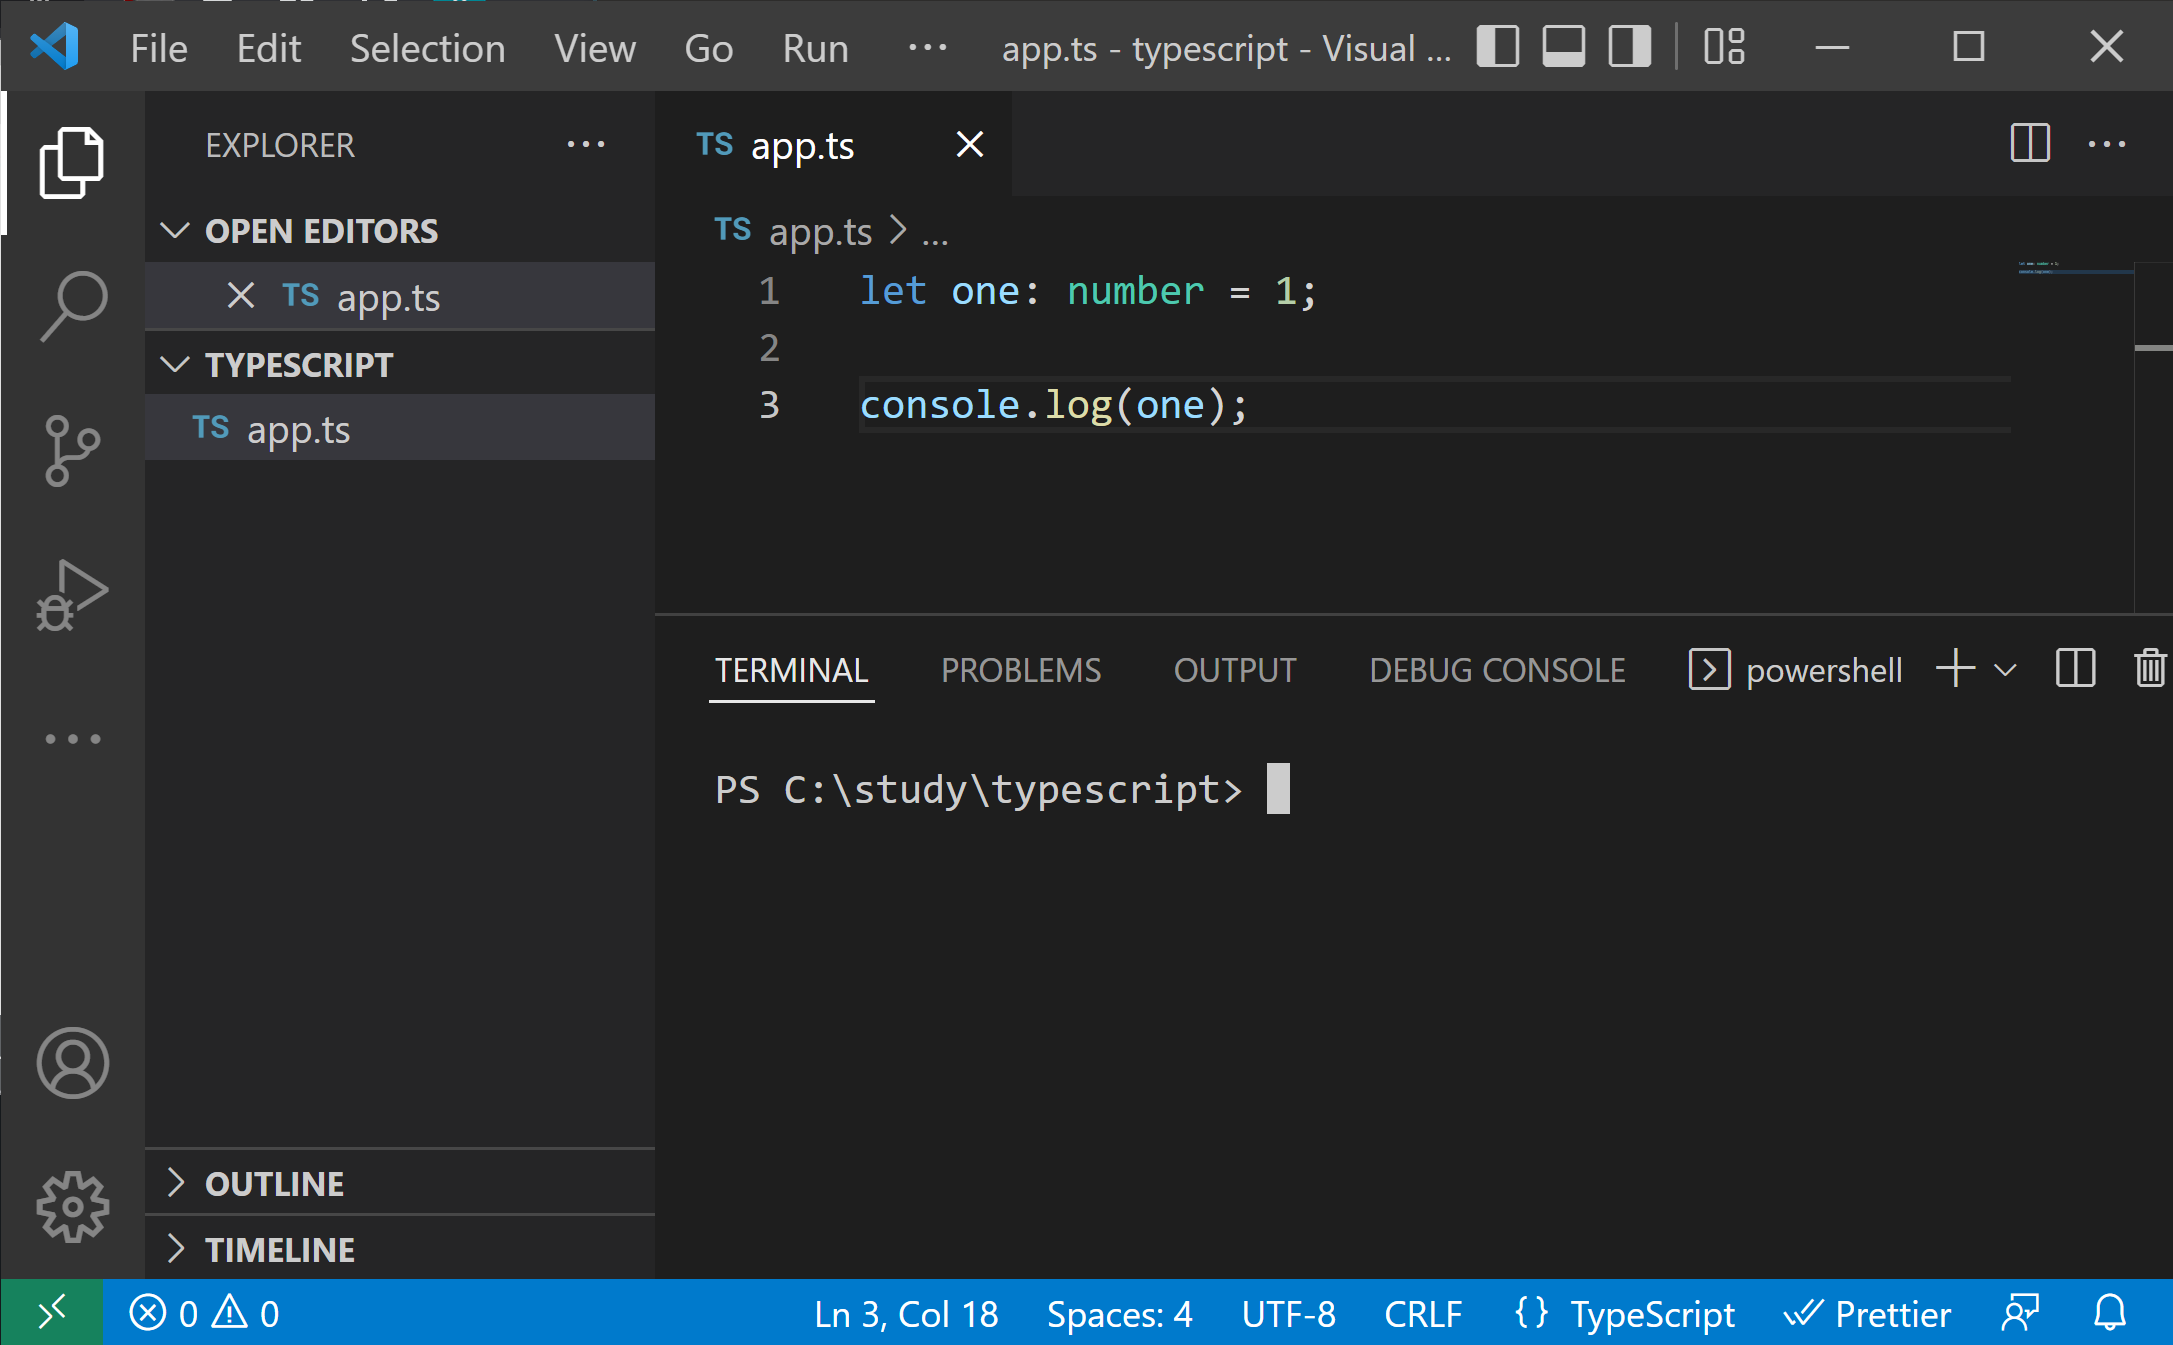
Task: Toggle the bottom panel layout button
Action: 1563,47
